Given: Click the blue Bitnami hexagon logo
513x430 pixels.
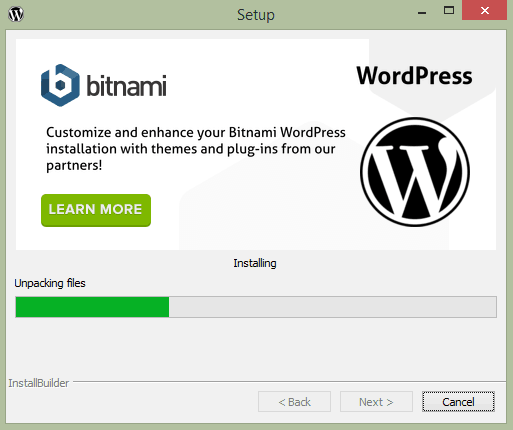Looking at the screenshot, I should click(x=60, y=85).
